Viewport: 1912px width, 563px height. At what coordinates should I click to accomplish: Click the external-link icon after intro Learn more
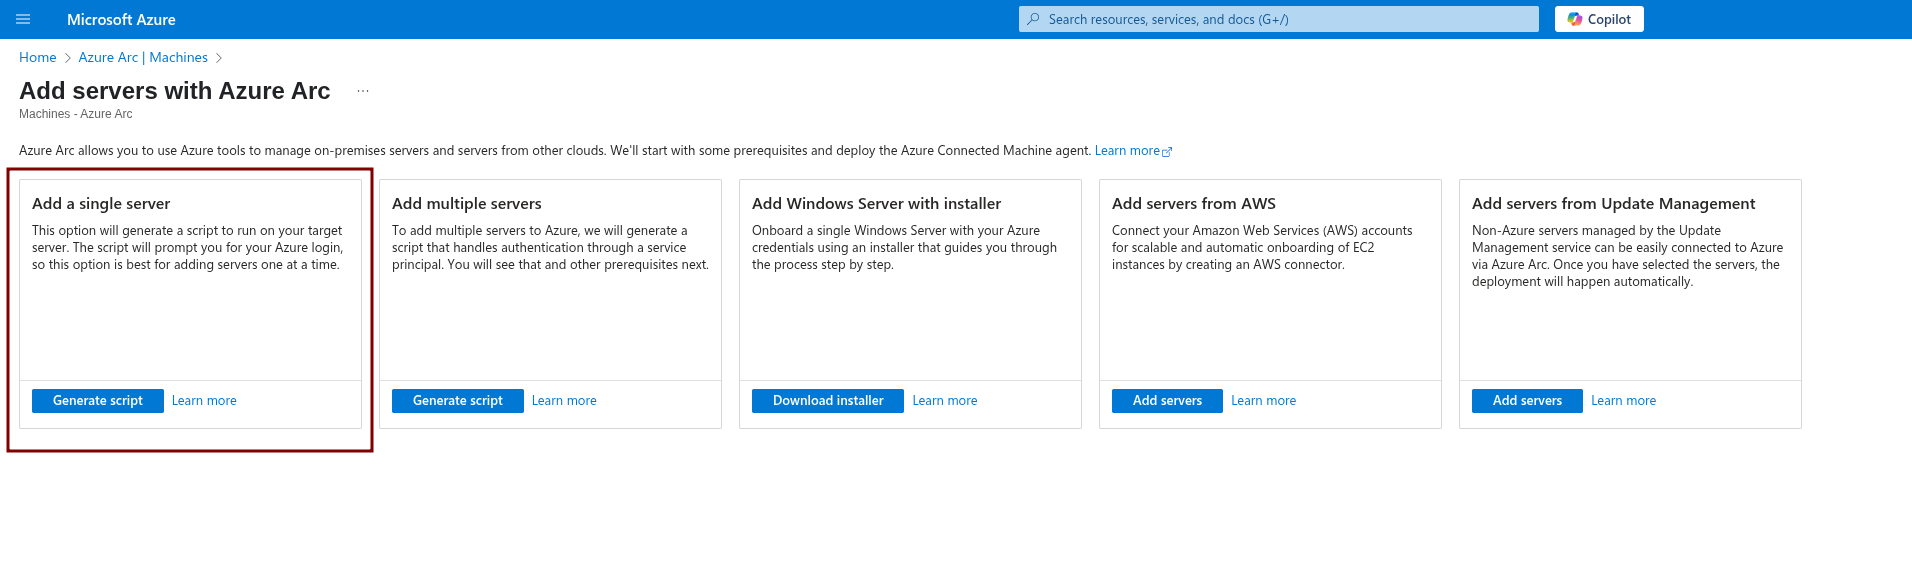click(1167, 152)
